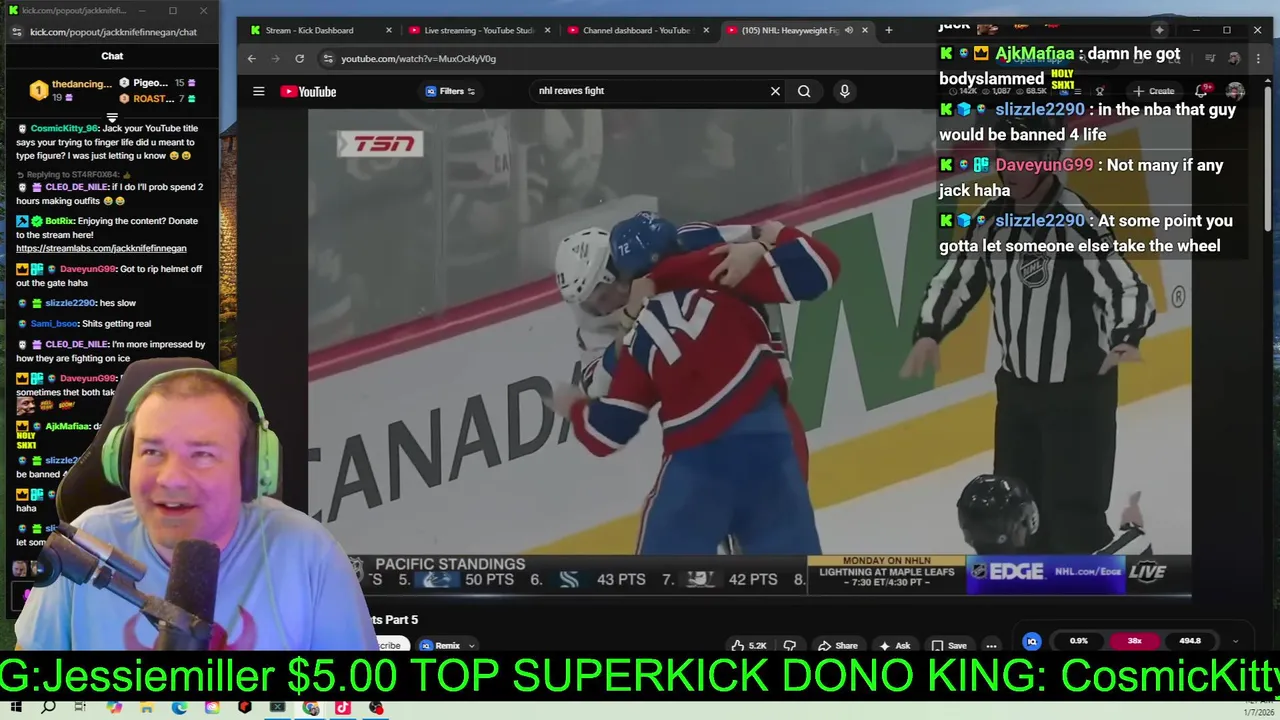This screenshot has height=720, width=1280.
Task: Dislike the video
Action: [789, 645]
